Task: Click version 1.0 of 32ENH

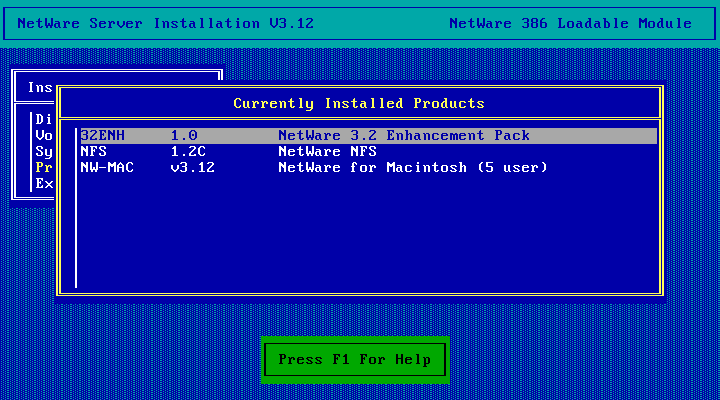Action: 184,136
